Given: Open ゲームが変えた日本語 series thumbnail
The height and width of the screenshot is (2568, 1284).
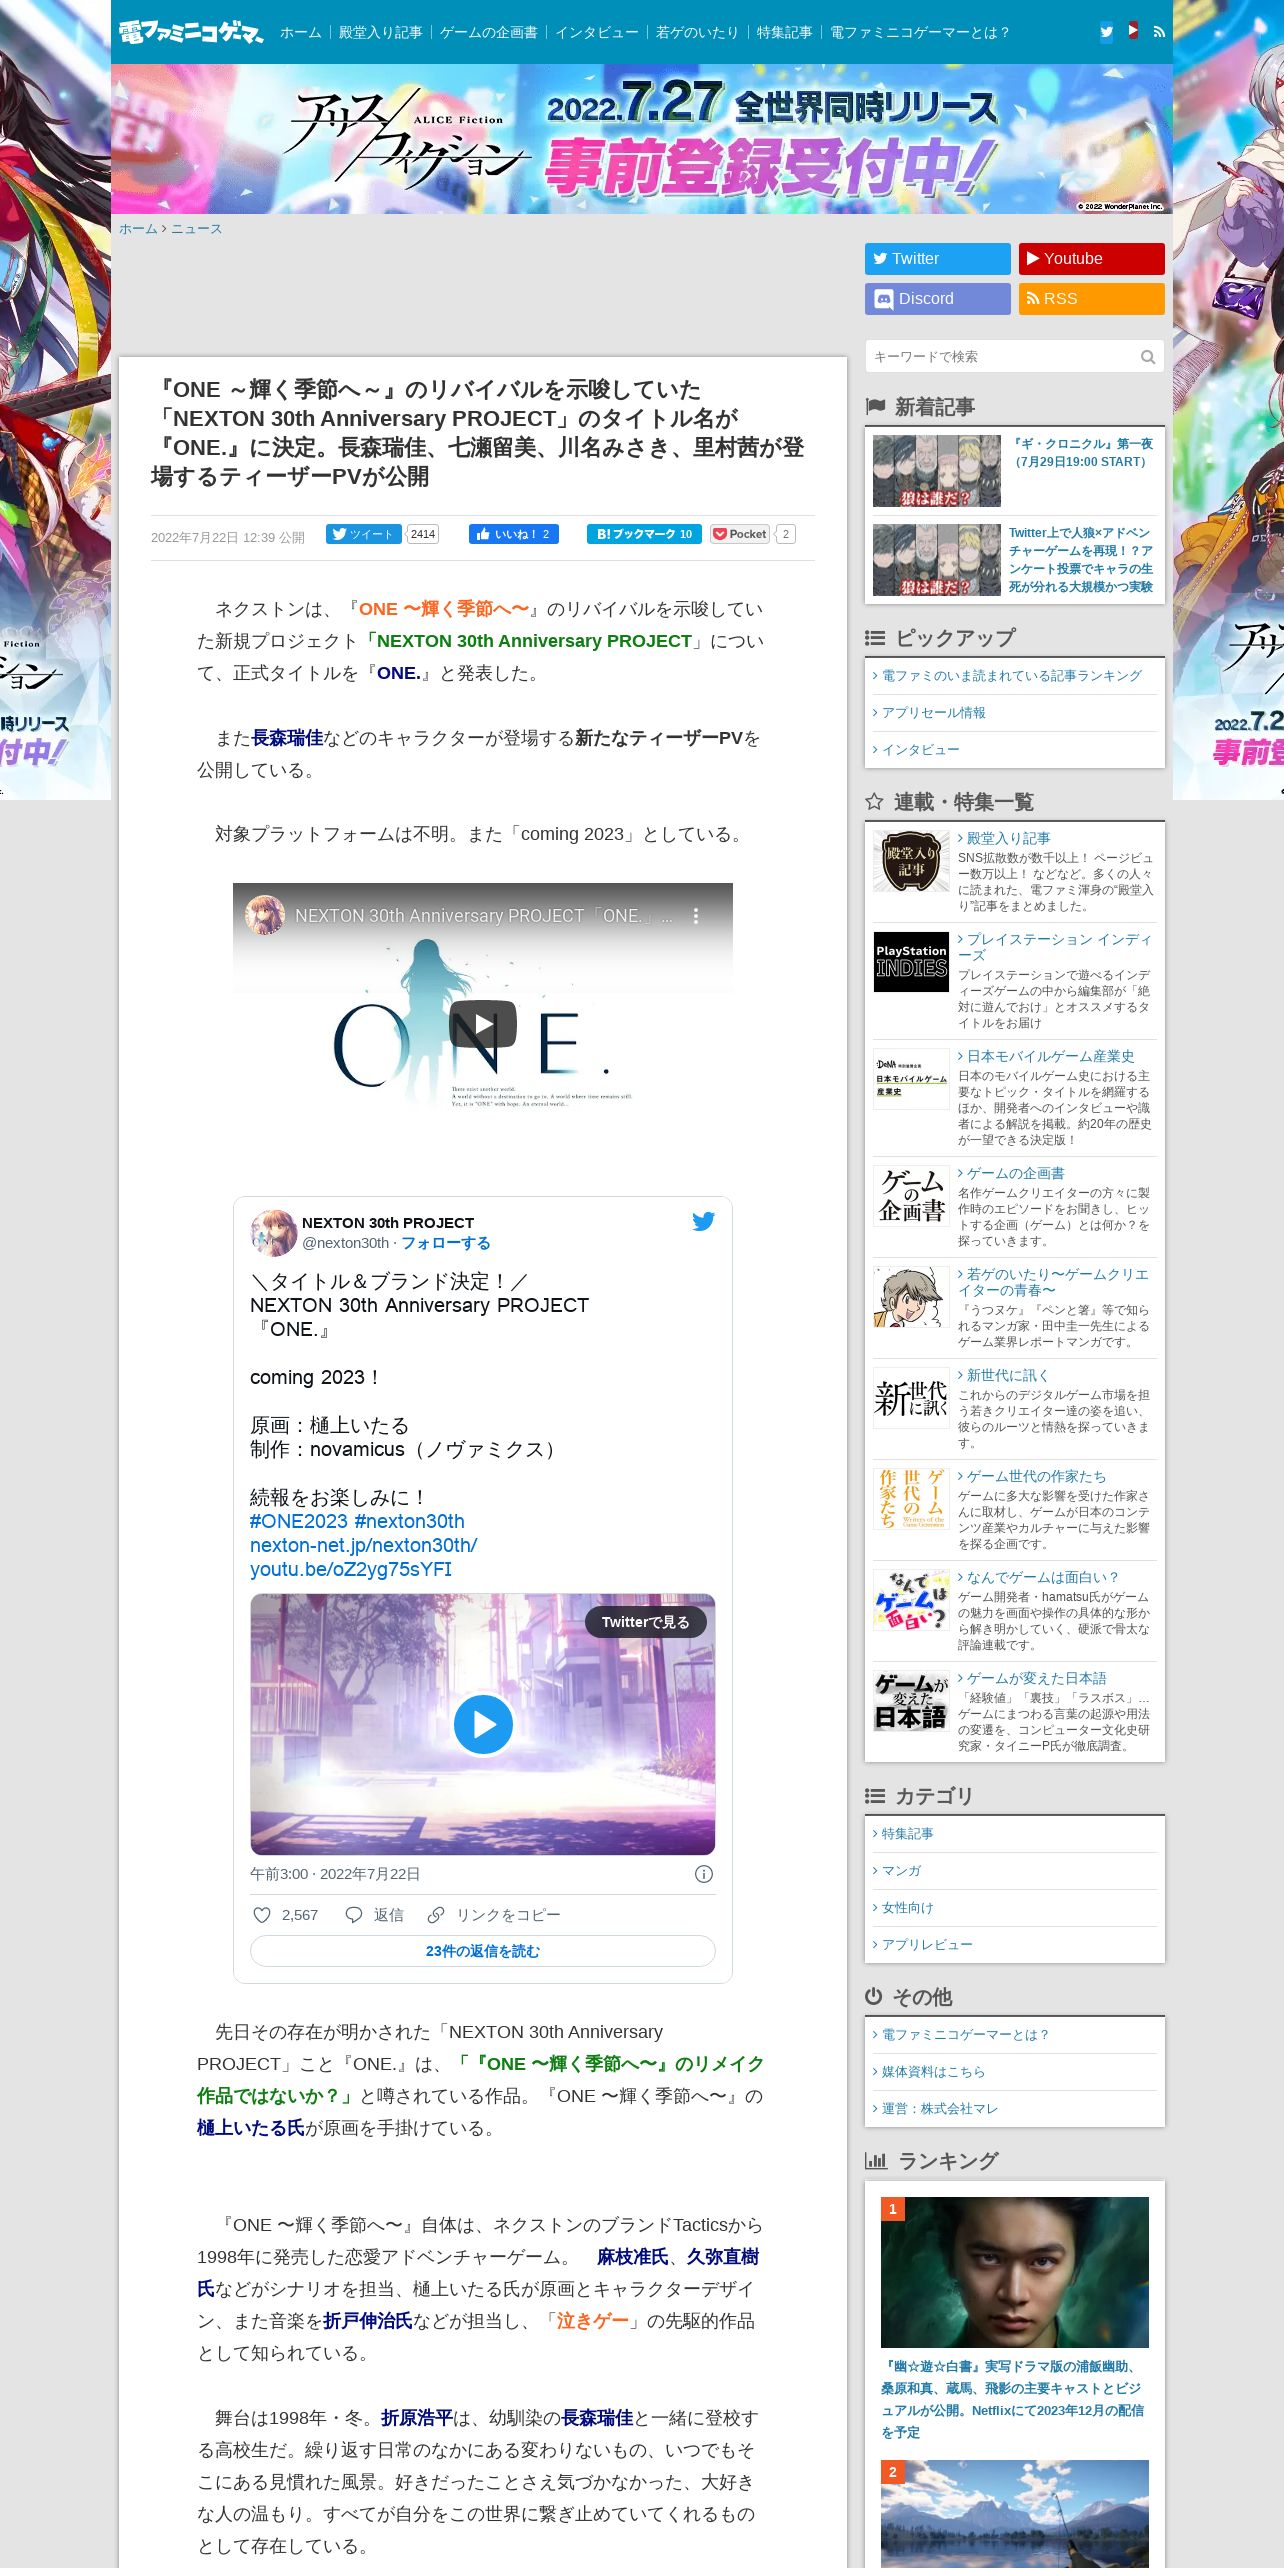Looking at the screenshot, I should tap(911, 1701).
